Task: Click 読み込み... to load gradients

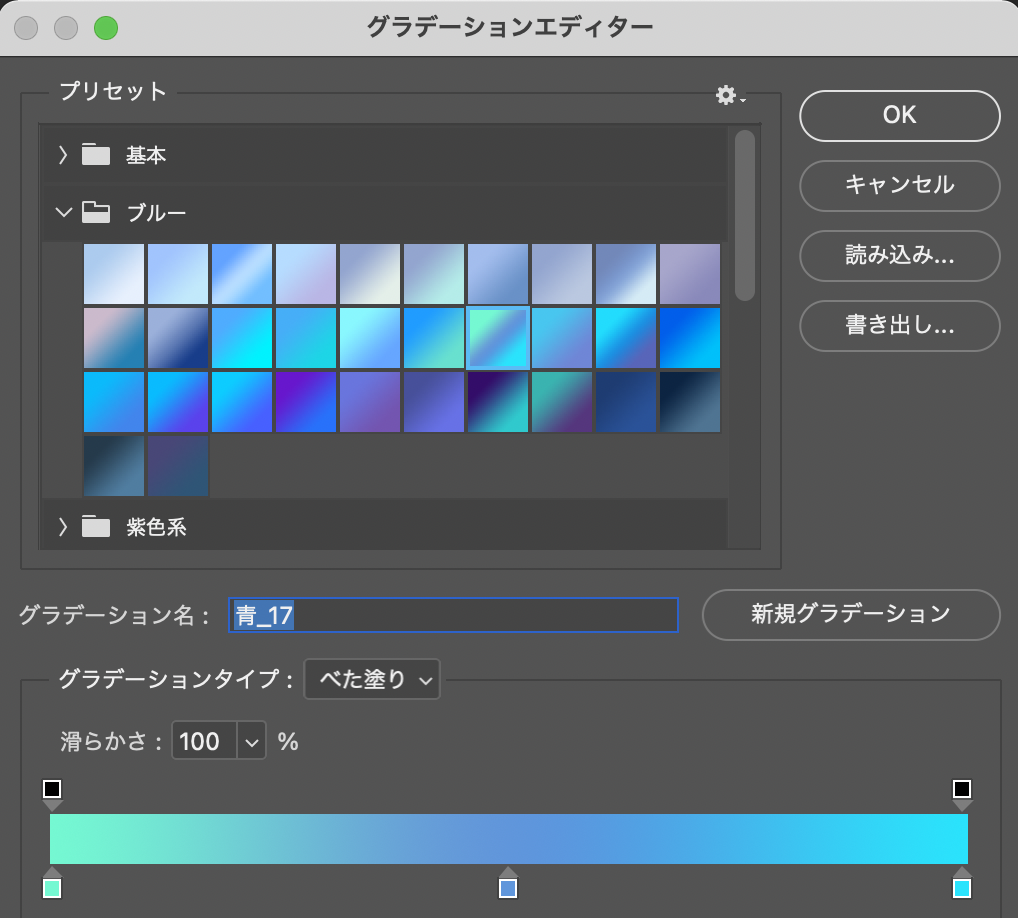Action: pos(899,255)
